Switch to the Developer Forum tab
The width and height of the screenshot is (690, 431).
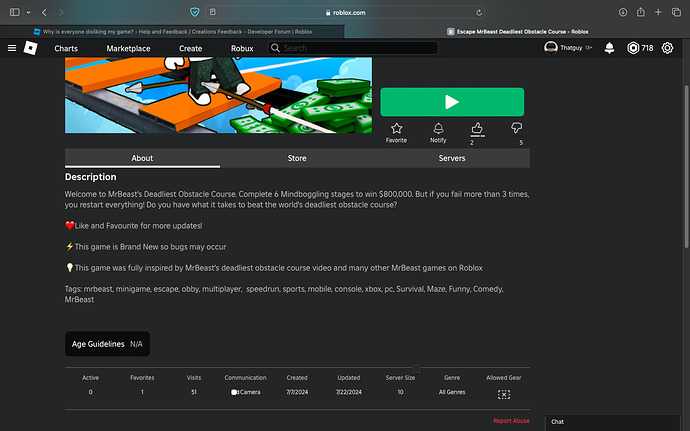[x=172, y=32]
